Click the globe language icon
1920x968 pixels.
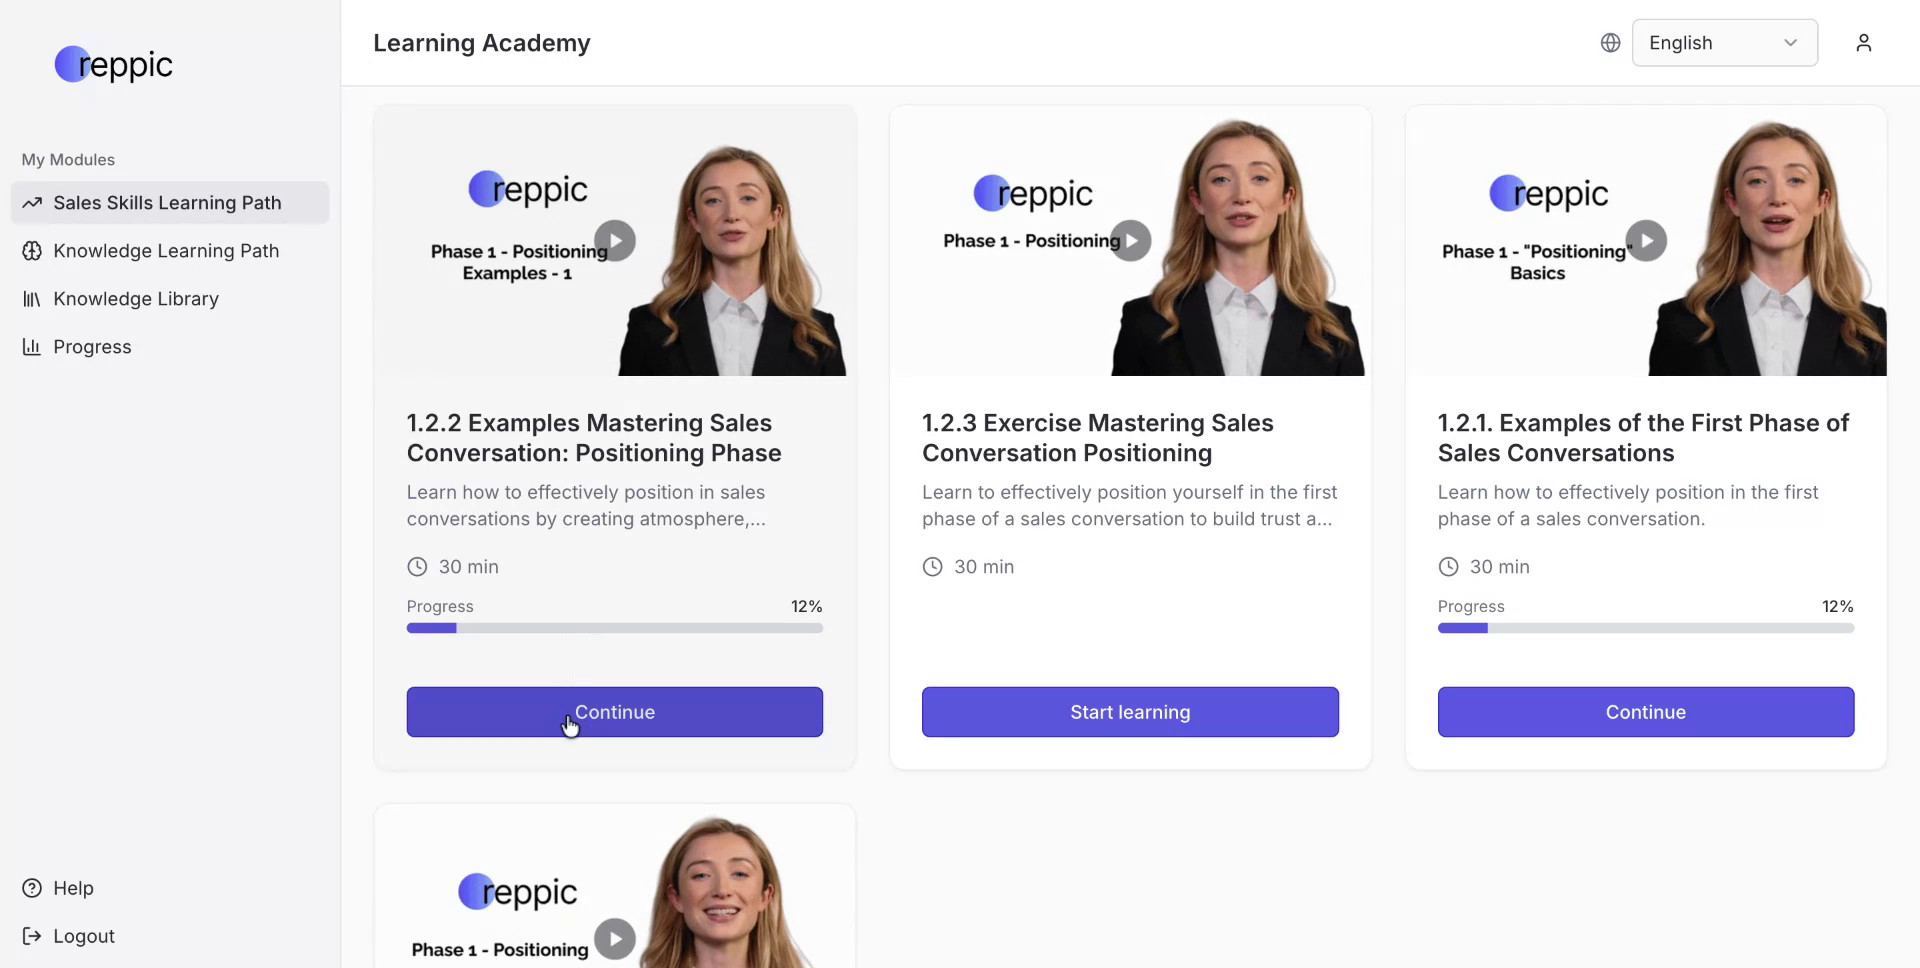(x=1610, y=43)
